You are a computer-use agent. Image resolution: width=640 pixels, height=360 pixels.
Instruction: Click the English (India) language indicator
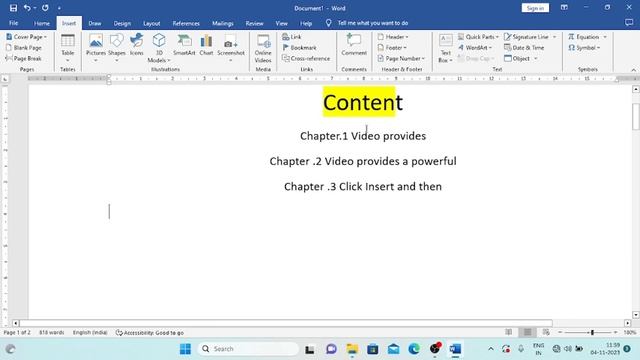(x=90, y=333)
